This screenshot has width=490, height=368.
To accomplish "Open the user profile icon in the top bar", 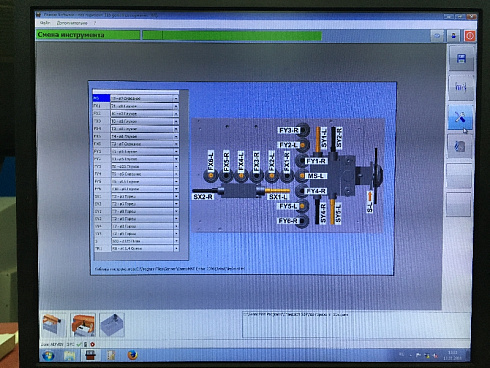I will tap(453, 36).
